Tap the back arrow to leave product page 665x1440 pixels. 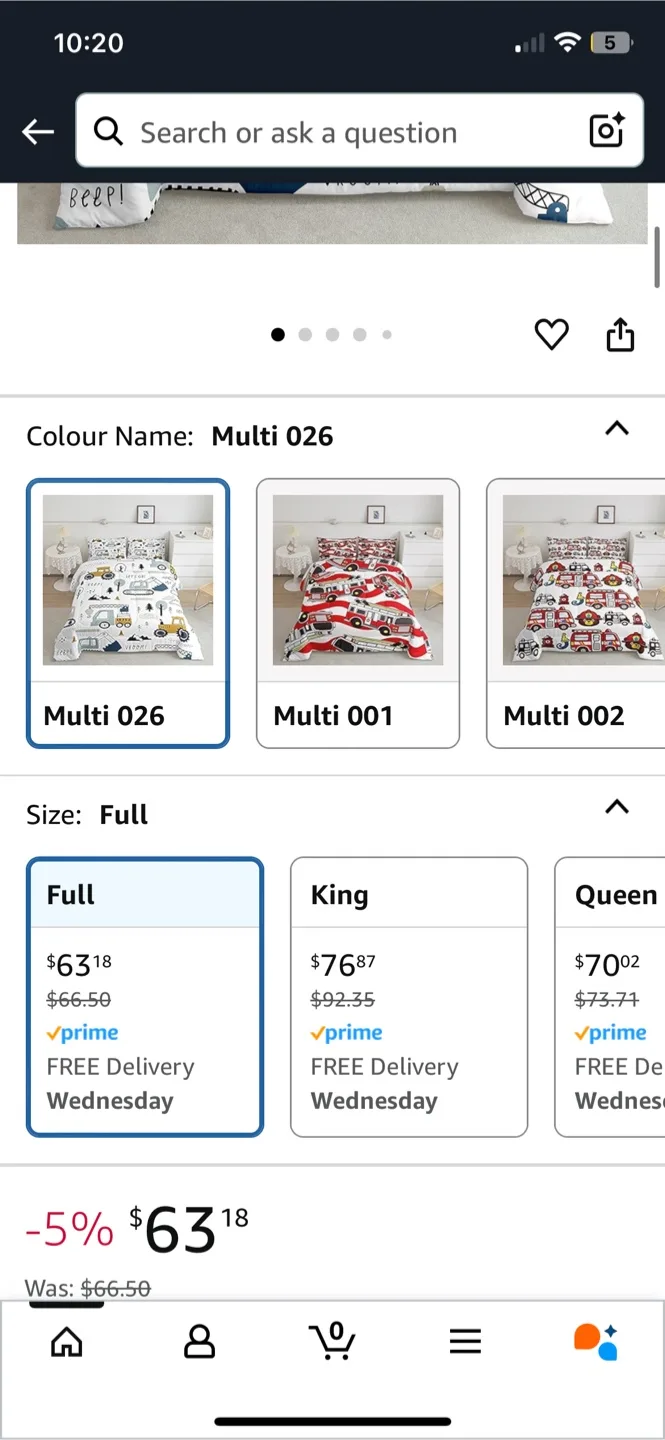37,131
